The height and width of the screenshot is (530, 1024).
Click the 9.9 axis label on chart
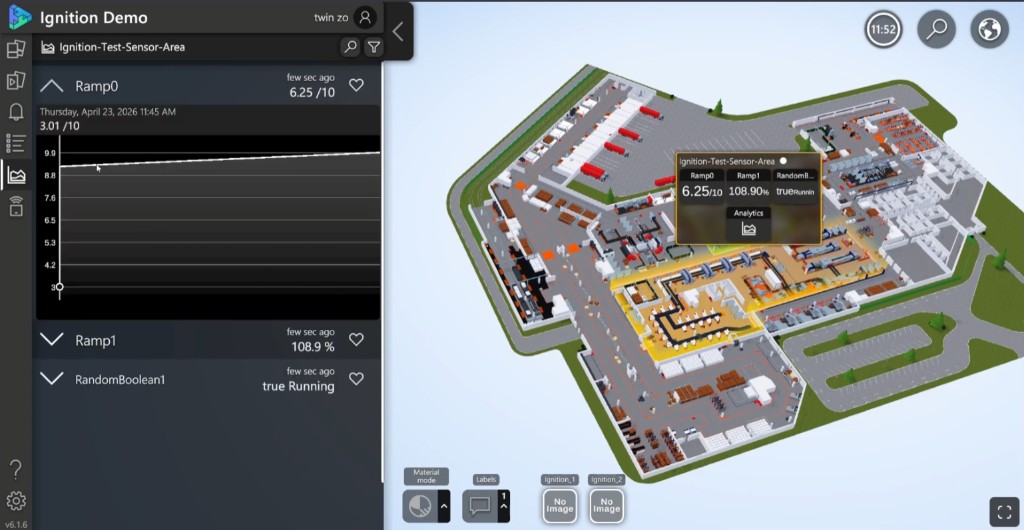click(x=50, y=153)
